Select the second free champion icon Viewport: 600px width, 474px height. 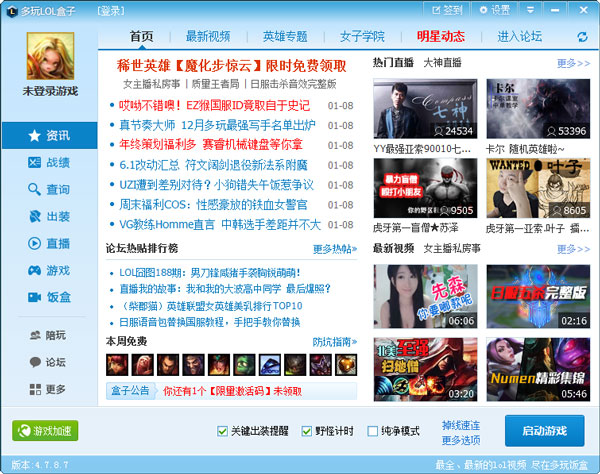142,365
